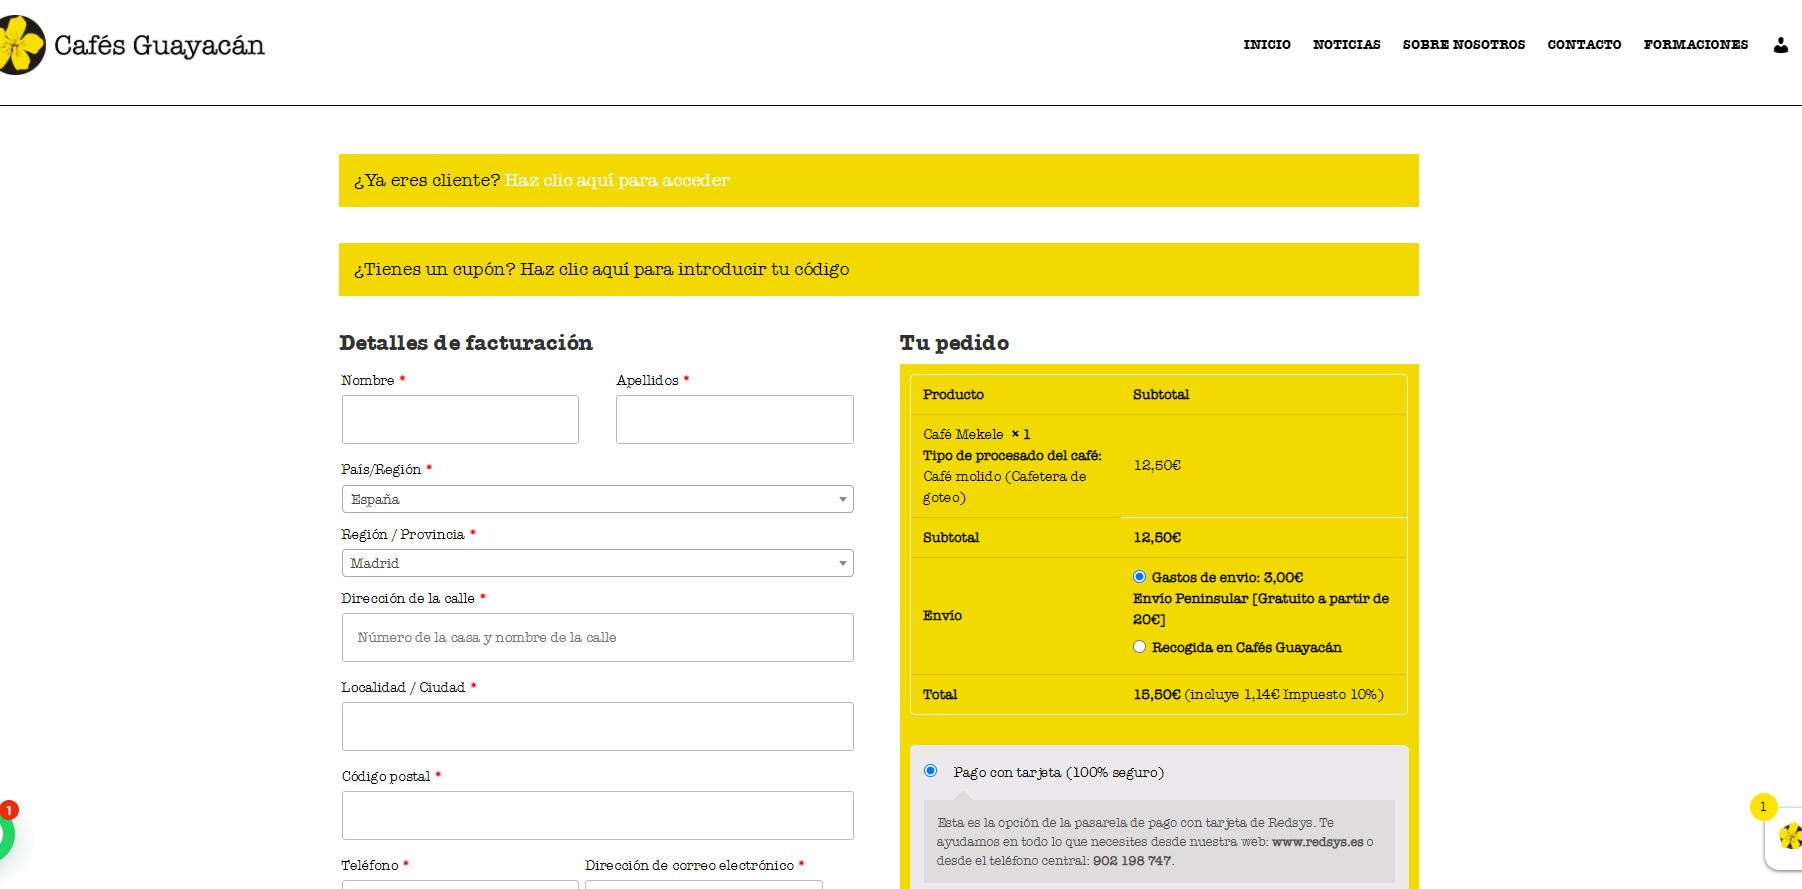Click 'Haz clic aquí para acceder' link
This screenshot has height=889, width=1802.
[x=617, y=180]
